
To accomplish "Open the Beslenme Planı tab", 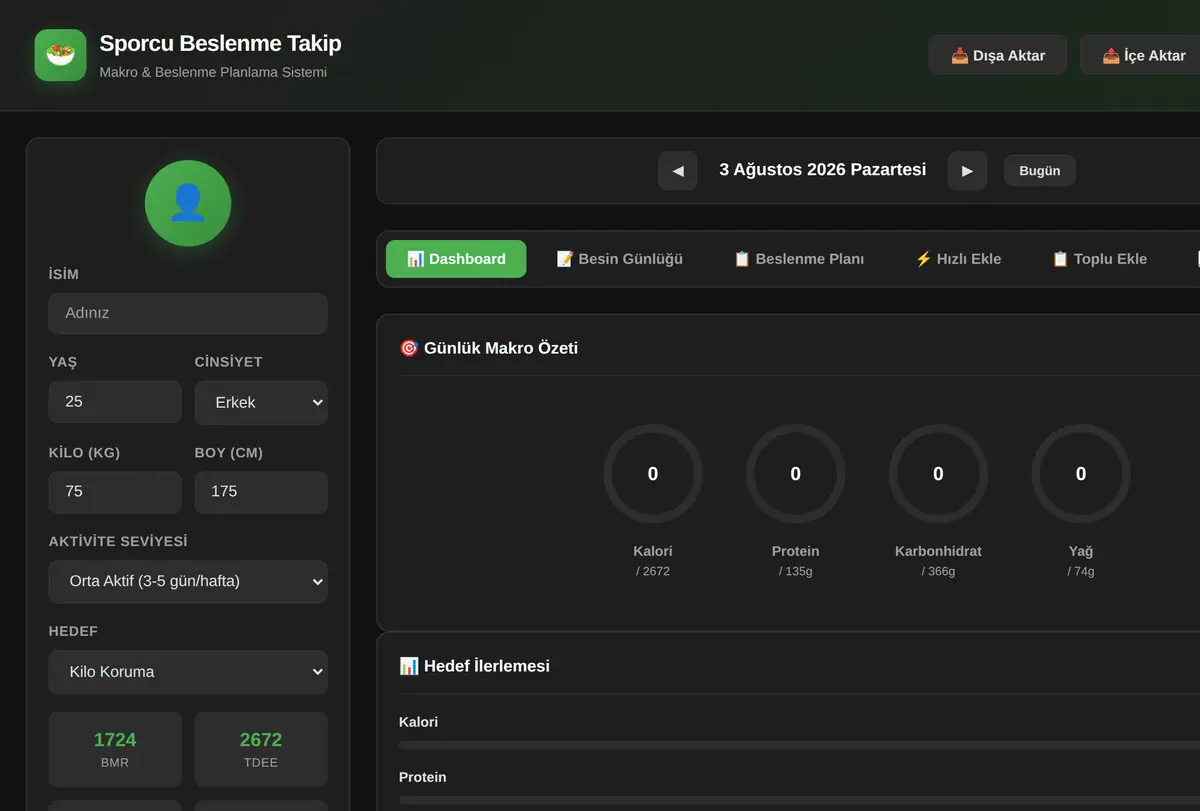I will [x=798, y=259].
